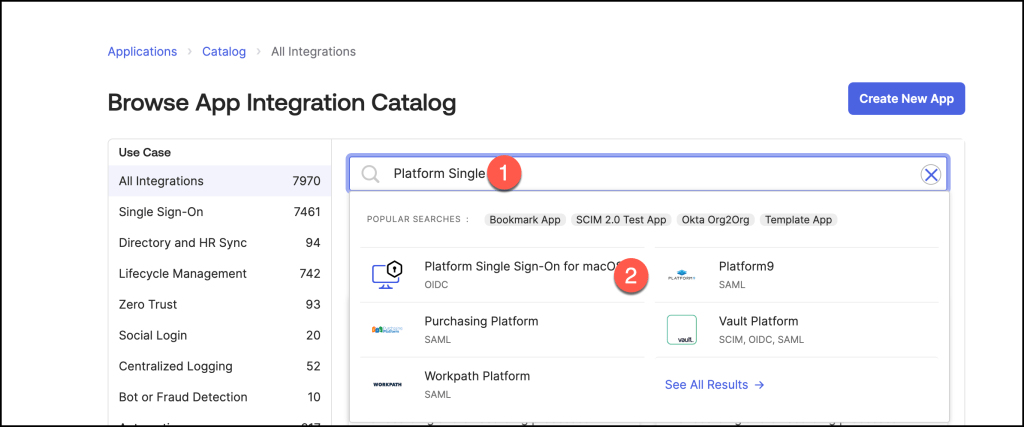The height and width of the screenshot is (427, 1024).
Task: Open See All Results link
Action: 714,384
